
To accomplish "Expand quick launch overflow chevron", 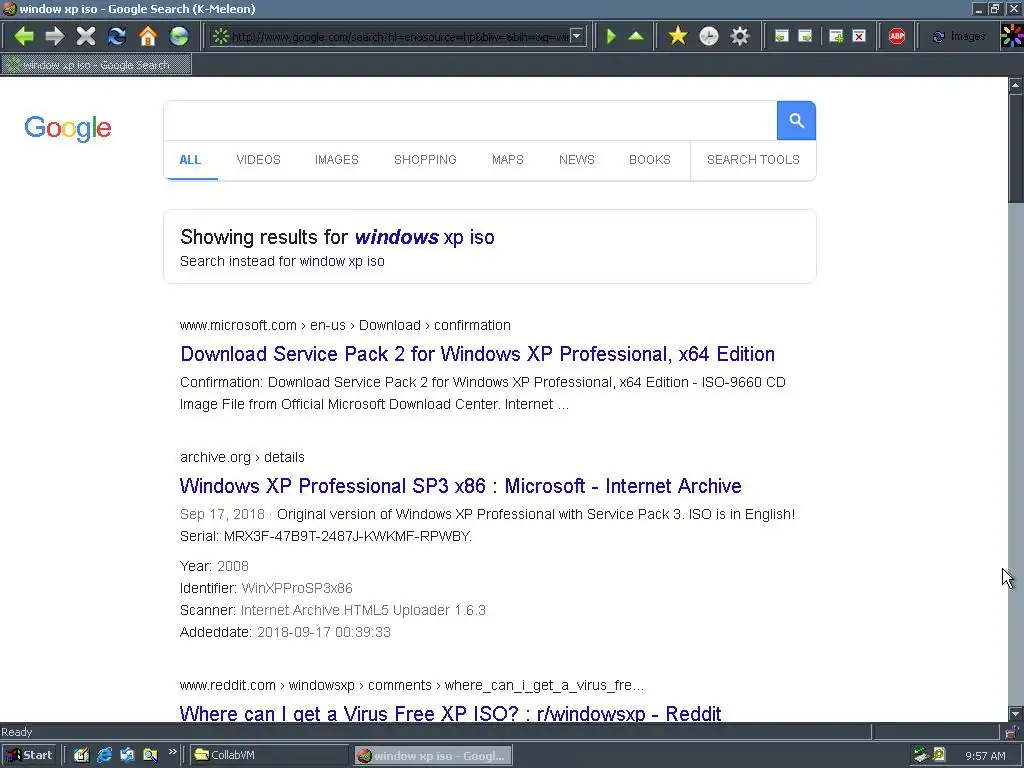I will 172,752.
